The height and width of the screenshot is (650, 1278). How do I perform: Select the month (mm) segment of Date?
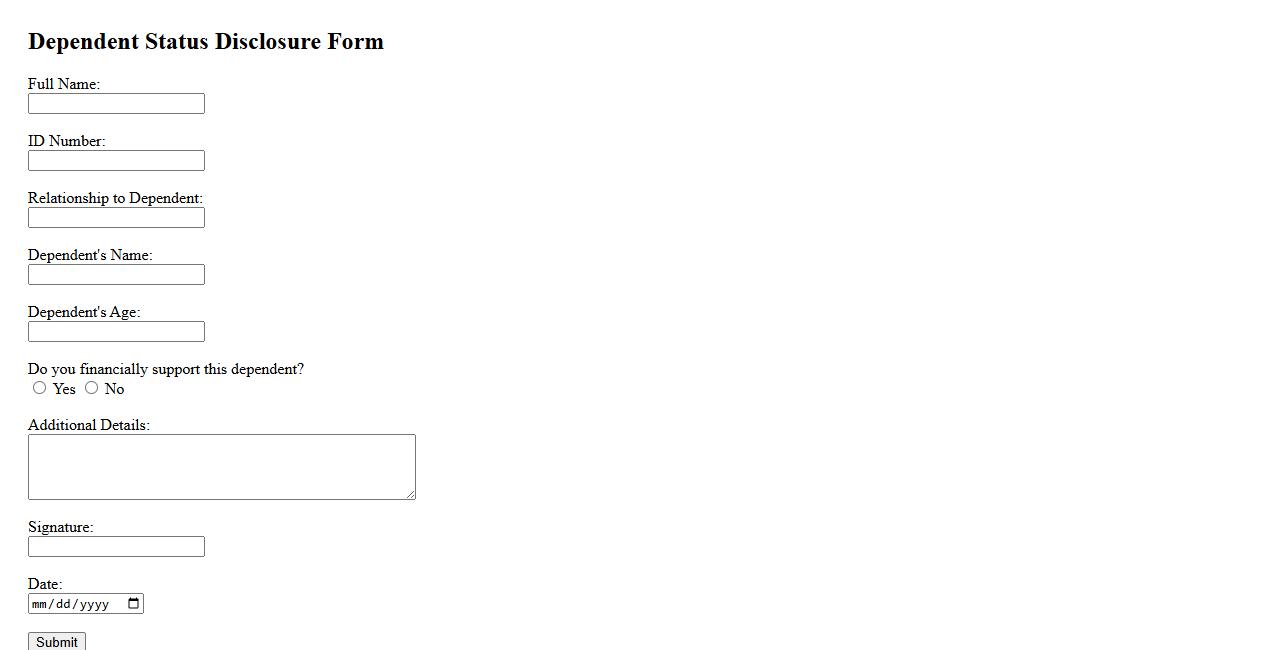pos(40,604)
